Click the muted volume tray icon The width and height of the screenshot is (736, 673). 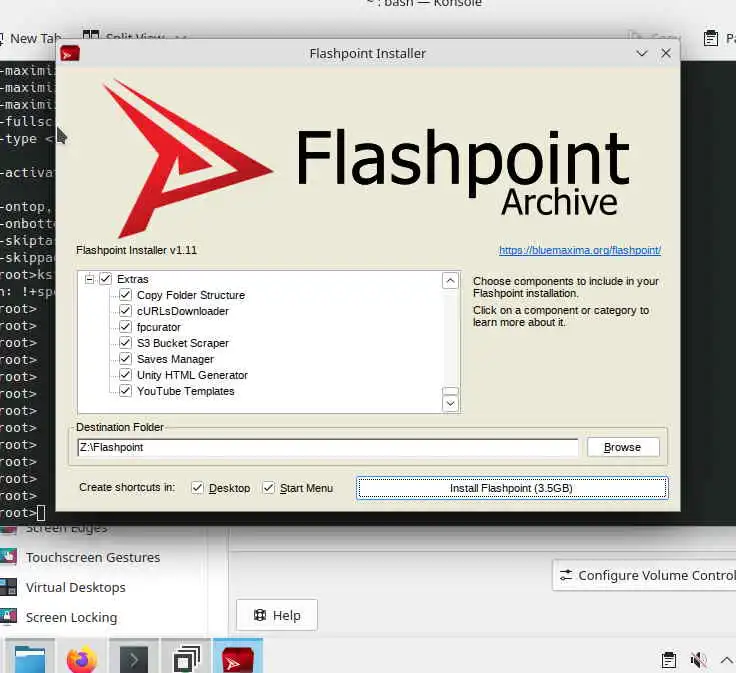tap(698, 660)
